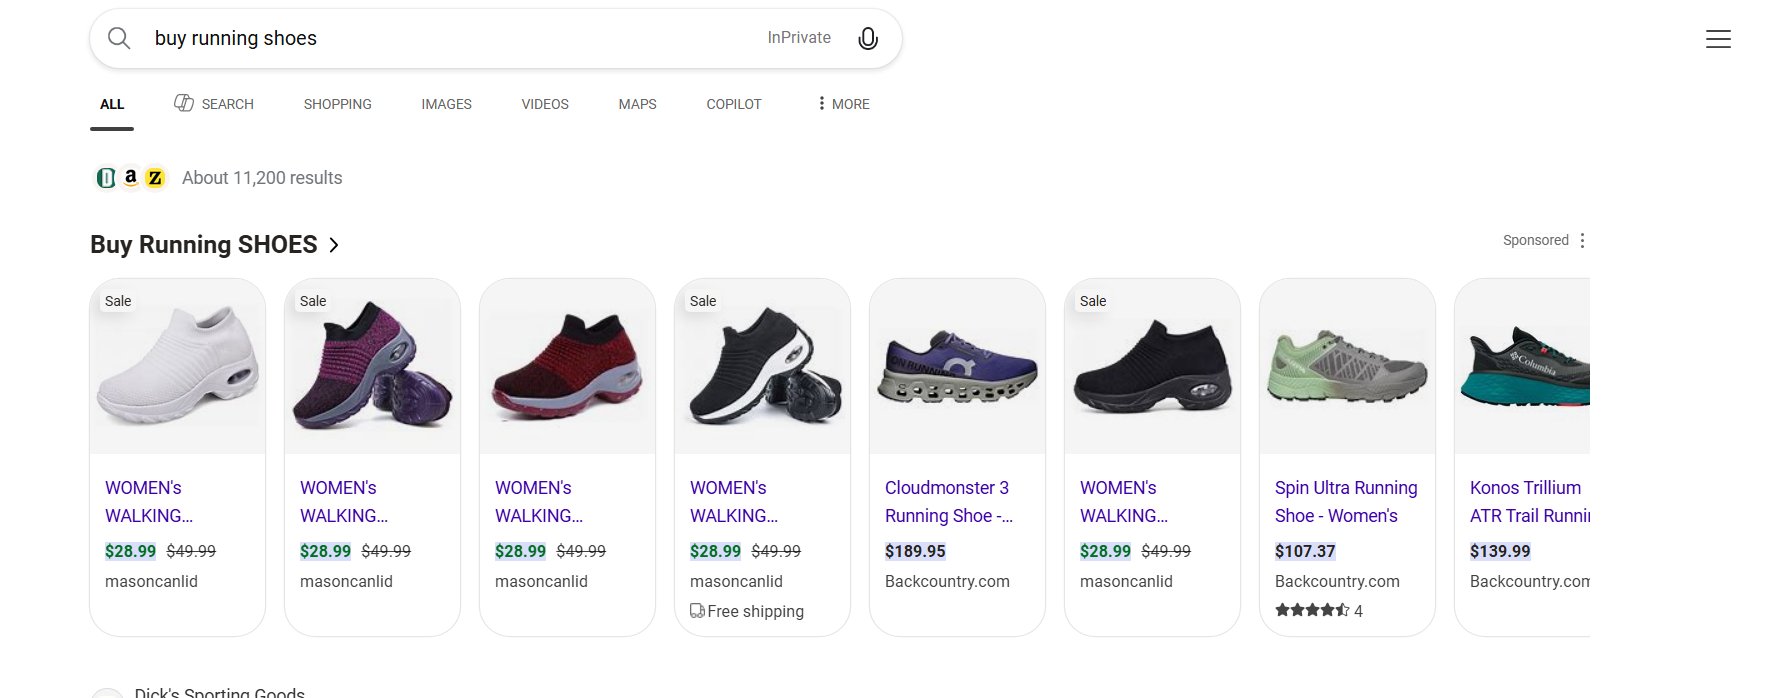The image size is (1768, 698).
Task: Open the Sponsored ad options dots
Action: coord(1582,240)
